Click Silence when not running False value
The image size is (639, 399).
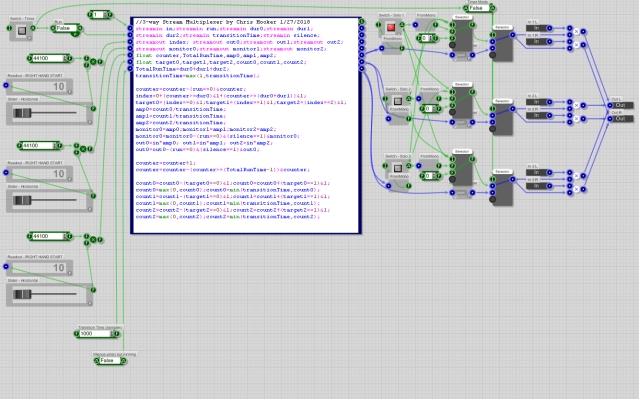click(x=110, y=361)
